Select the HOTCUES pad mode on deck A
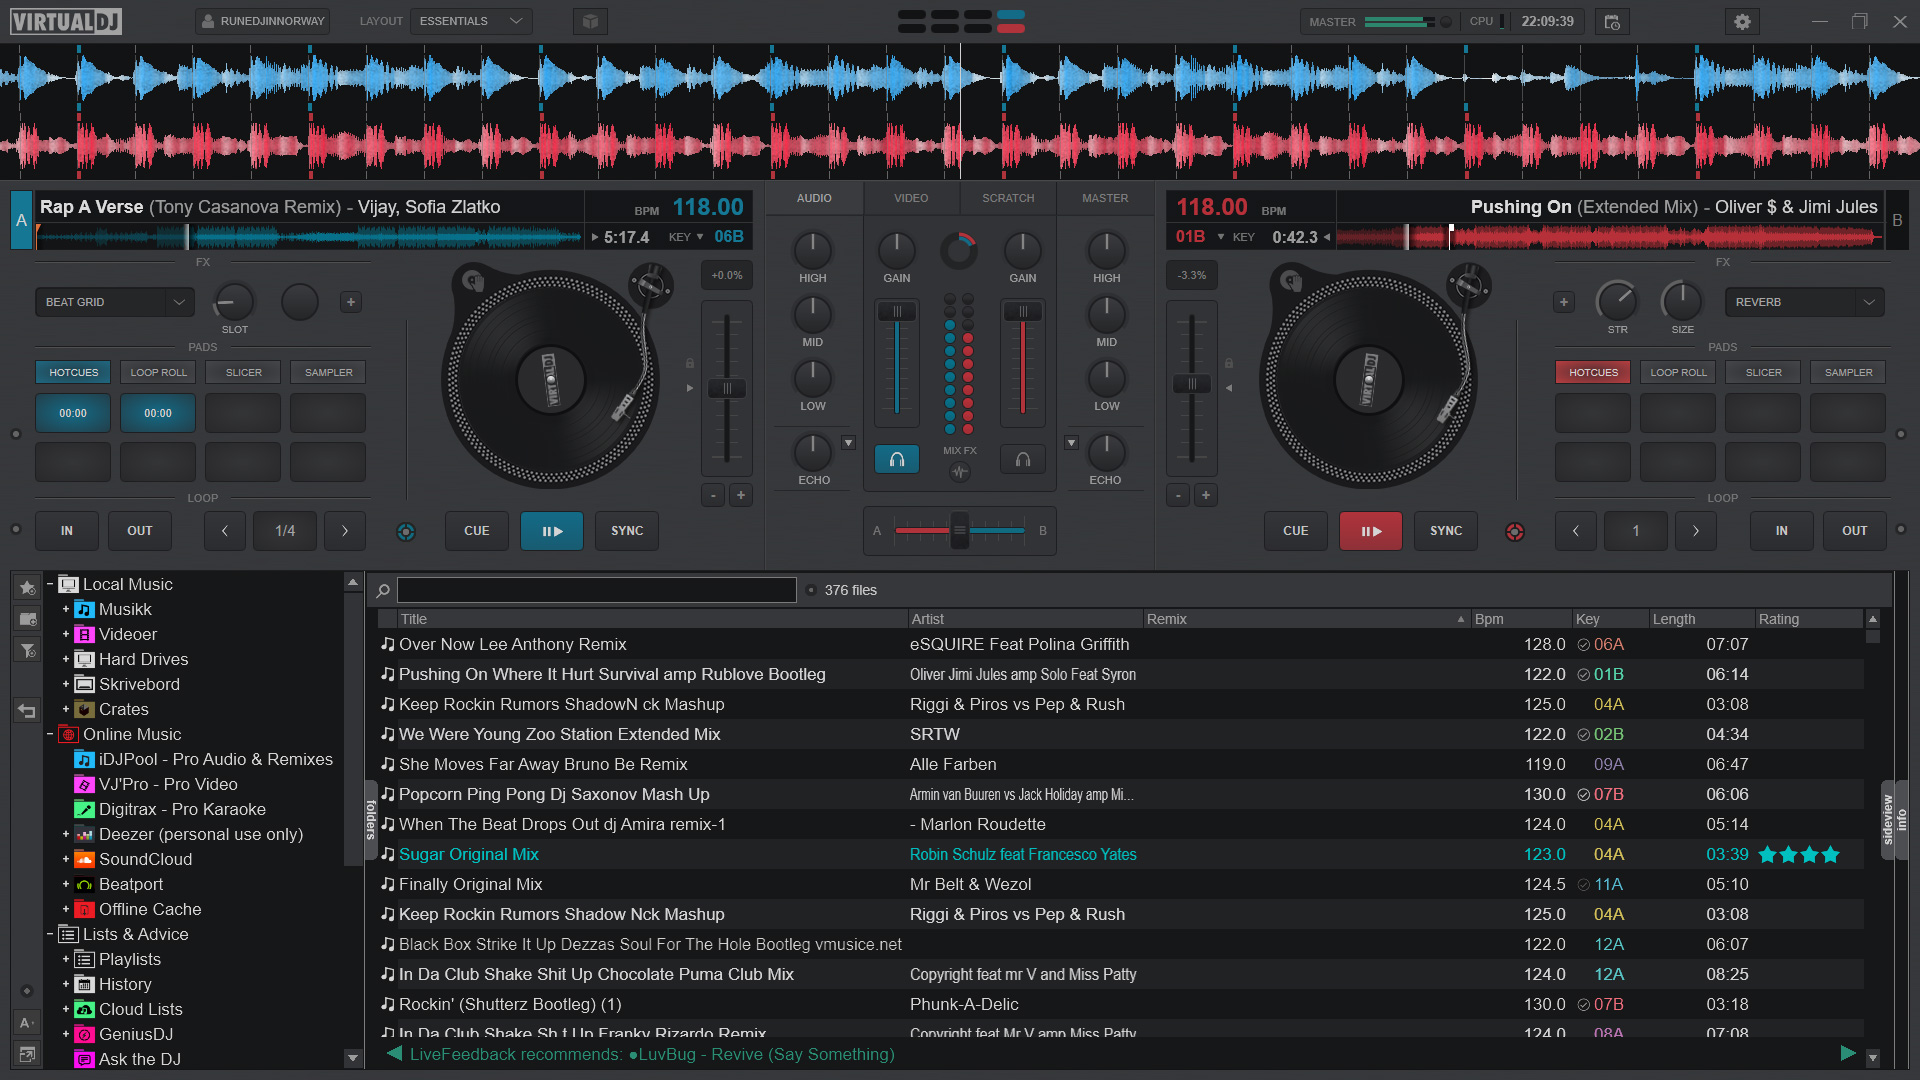This screenshot has width=1920, height=1080. coord(73,372)
